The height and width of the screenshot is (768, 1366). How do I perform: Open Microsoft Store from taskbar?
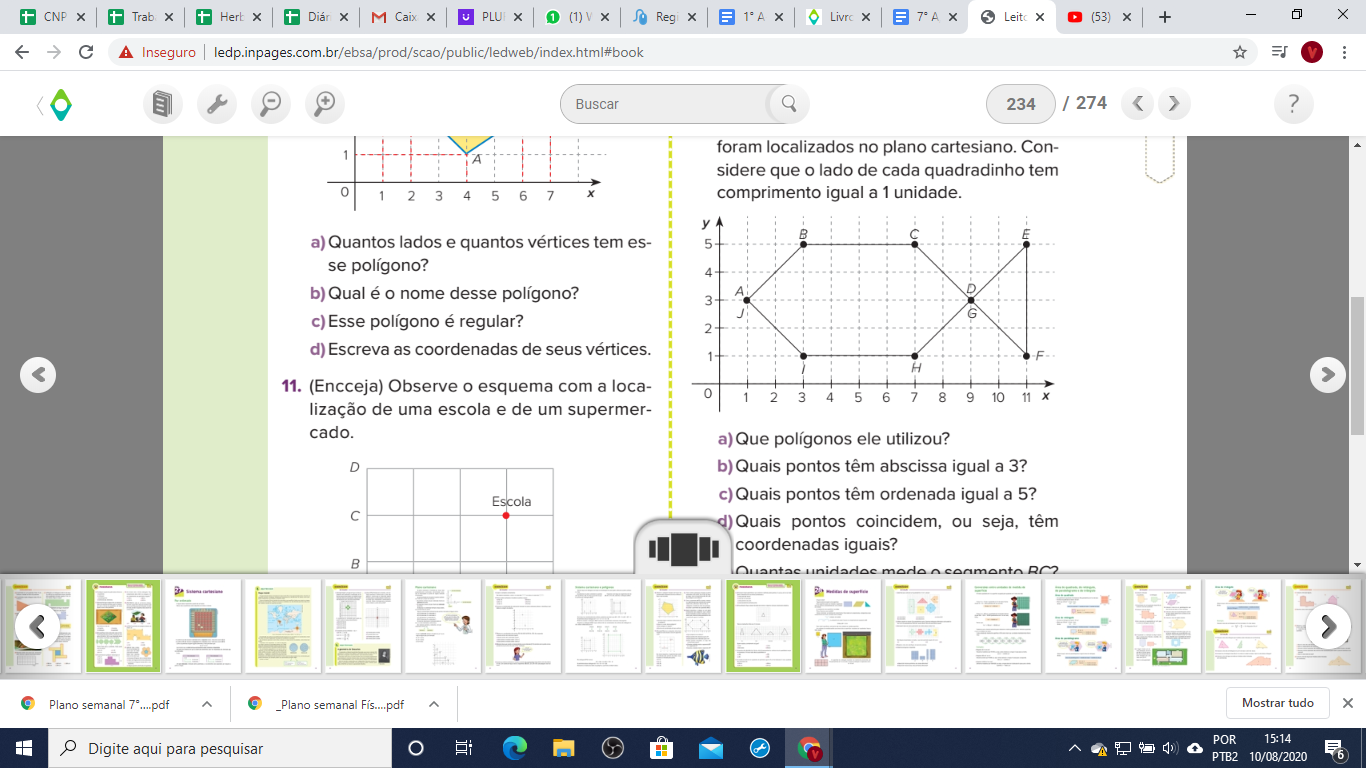point(661,748)
